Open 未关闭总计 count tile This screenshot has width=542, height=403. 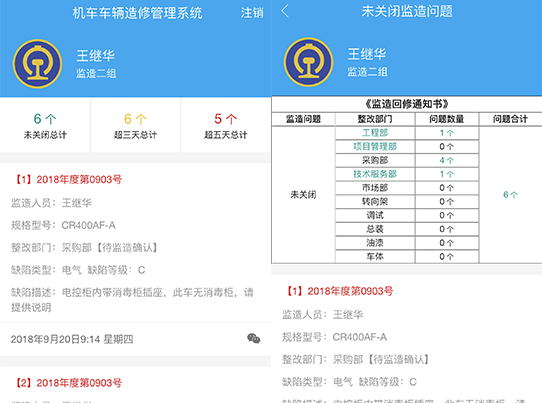45,125
